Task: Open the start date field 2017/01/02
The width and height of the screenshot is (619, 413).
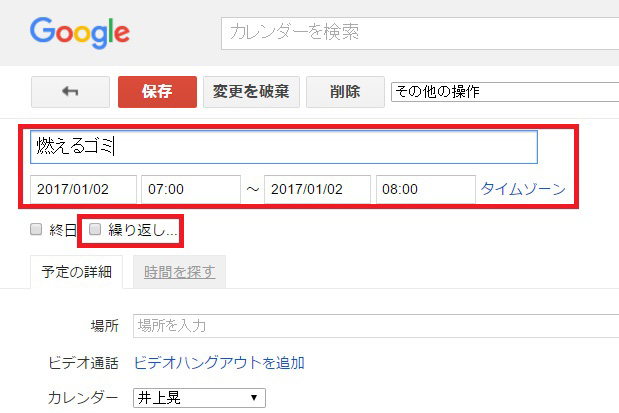Action: tap(83, 189)
